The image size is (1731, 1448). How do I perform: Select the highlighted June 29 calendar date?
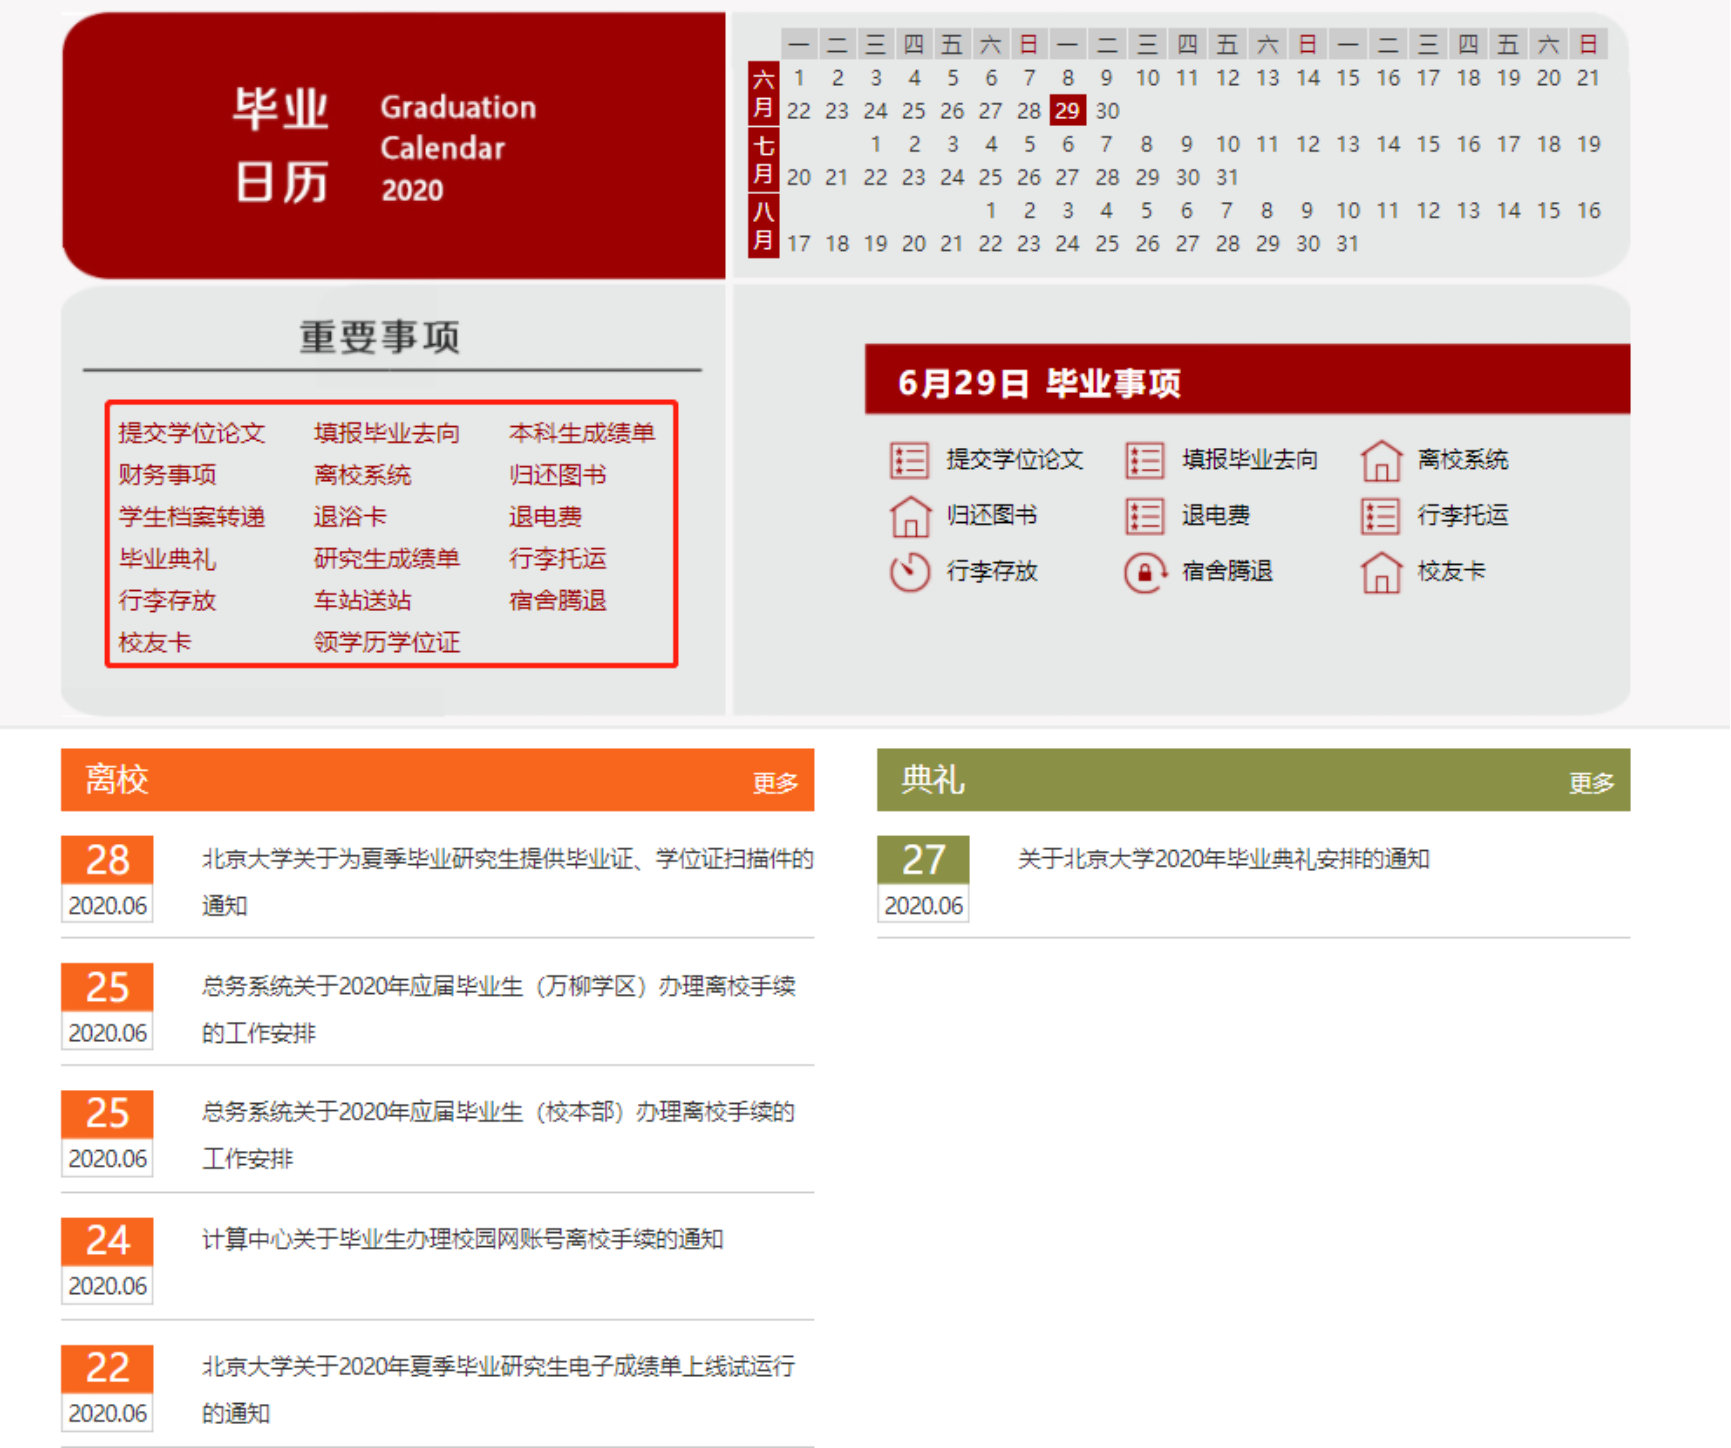pos(1068,110)
